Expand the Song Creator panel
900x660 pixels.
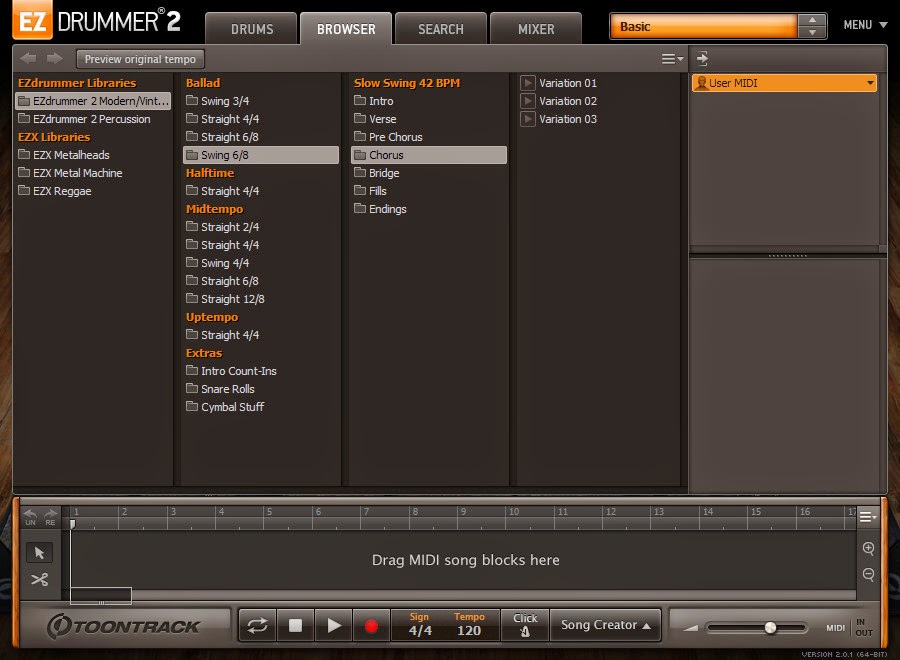click(x=605, y=625)
